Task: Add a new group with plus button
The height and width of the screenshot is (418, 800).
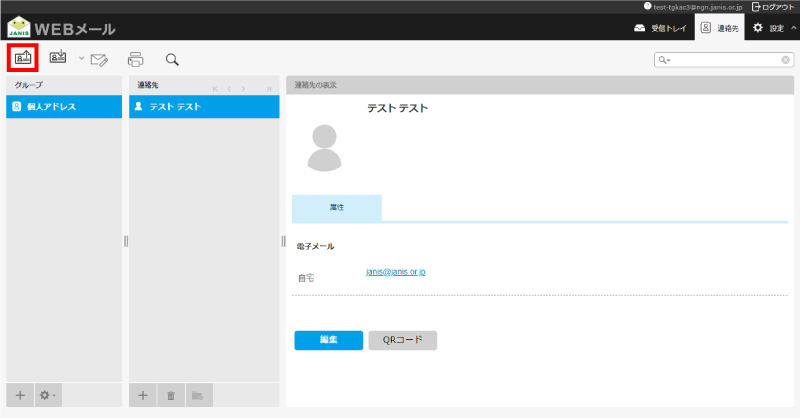Action: click(x=20, y=395)
